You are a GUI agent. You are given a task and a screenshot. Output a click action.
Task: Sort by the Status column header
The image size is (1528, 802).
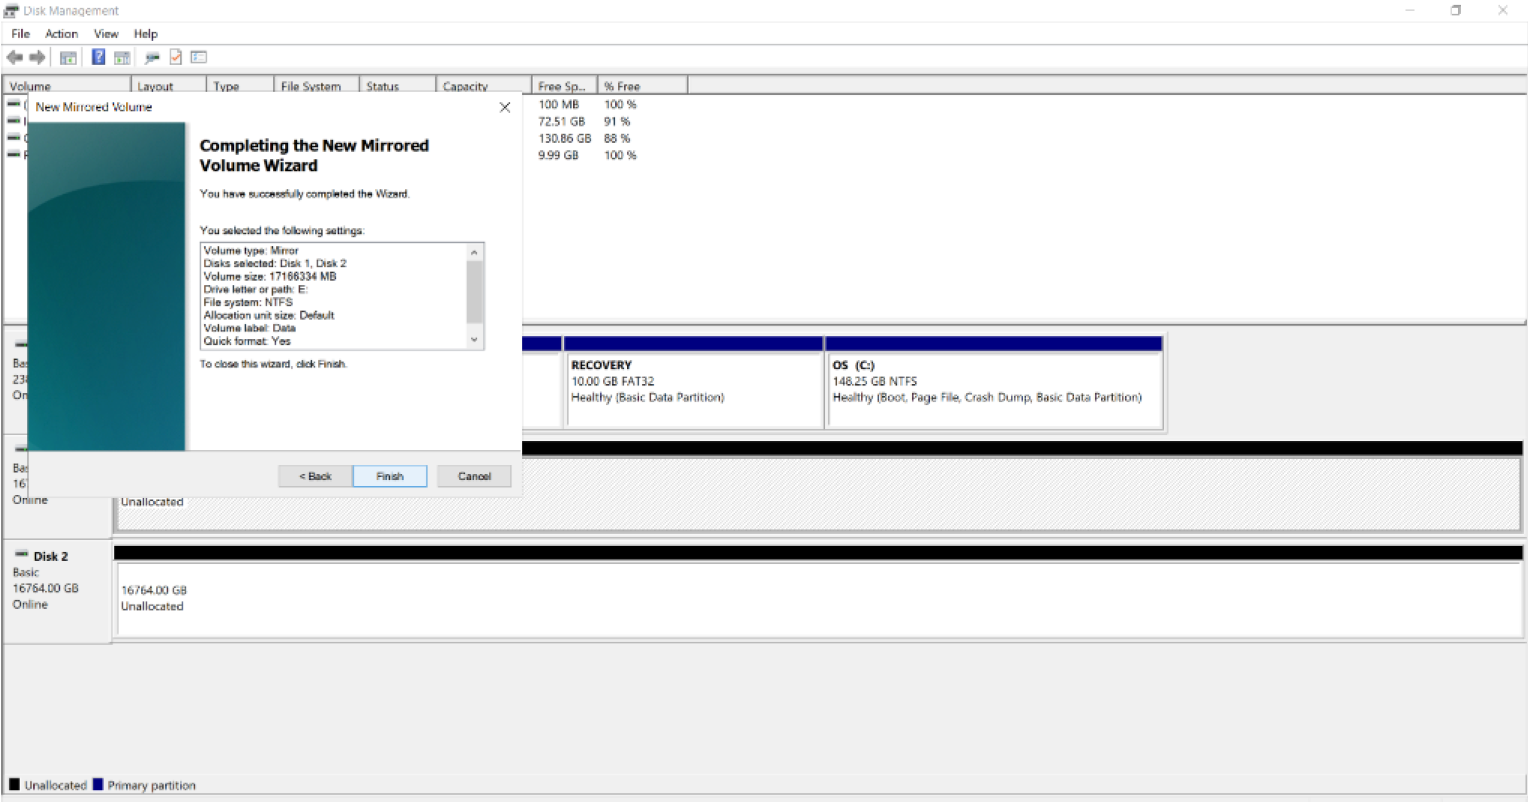coord(398,86)
